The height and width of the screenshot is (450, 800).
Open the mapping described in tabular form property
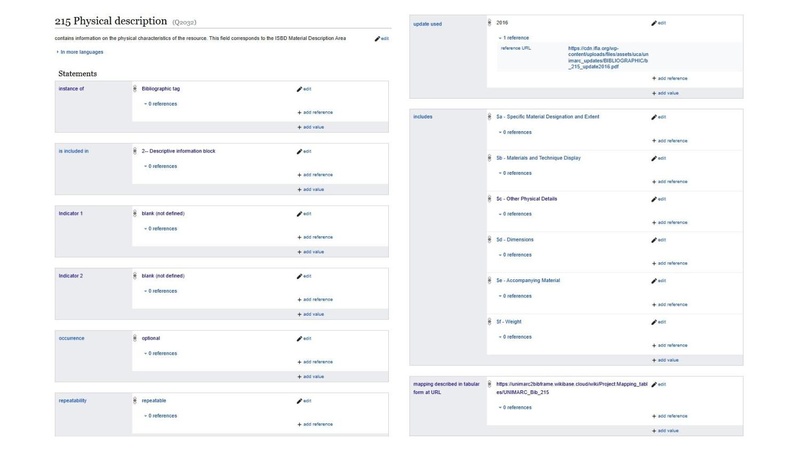(446, 388)
